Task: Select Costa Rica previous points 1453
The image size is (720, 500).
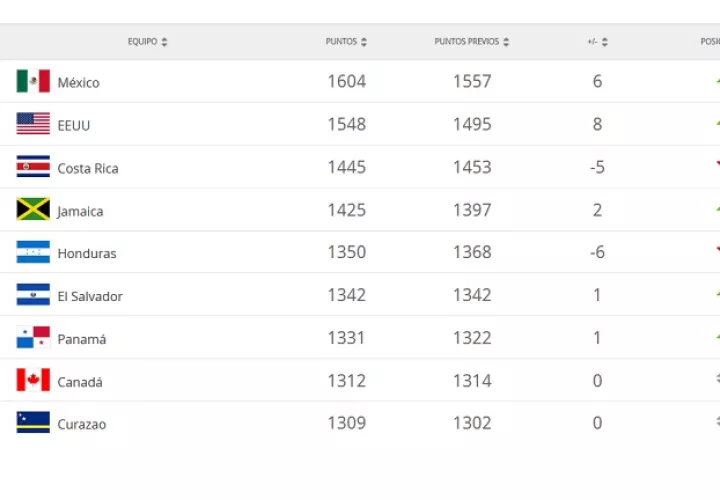Action: (x=472, y=167)
